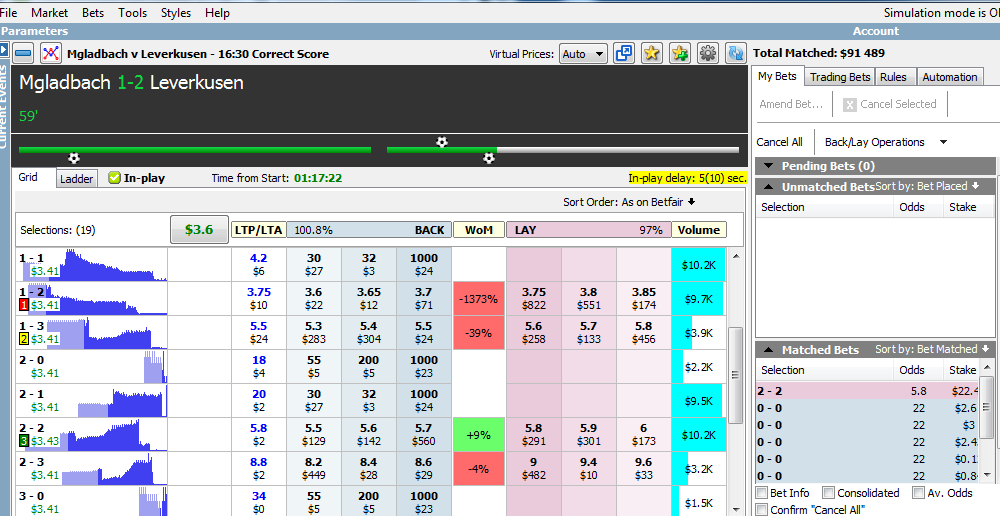1000x516 pixels.
Task: Switch to the Trading Bets tab
Action: click(840, 77)
